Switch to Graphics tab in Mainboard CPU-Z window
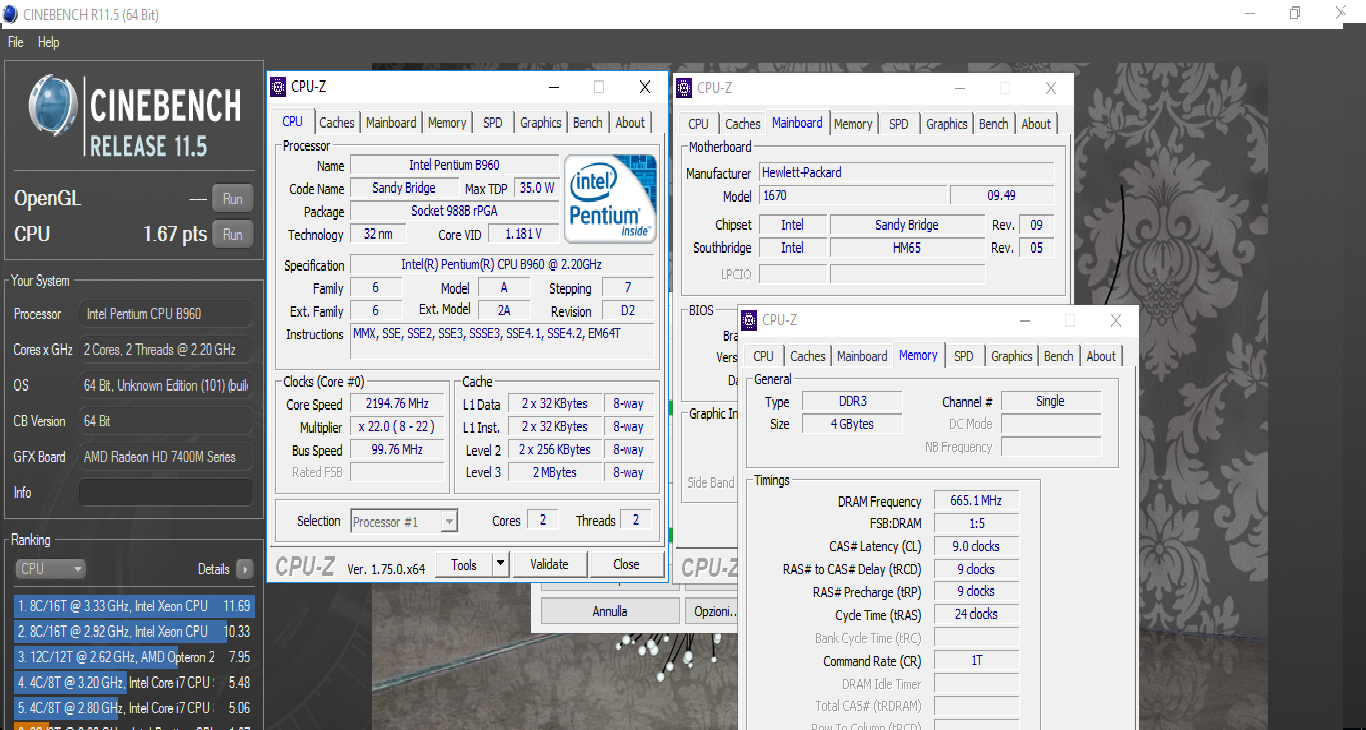Viewport: 1366px width, 730px height. point(947,124)
